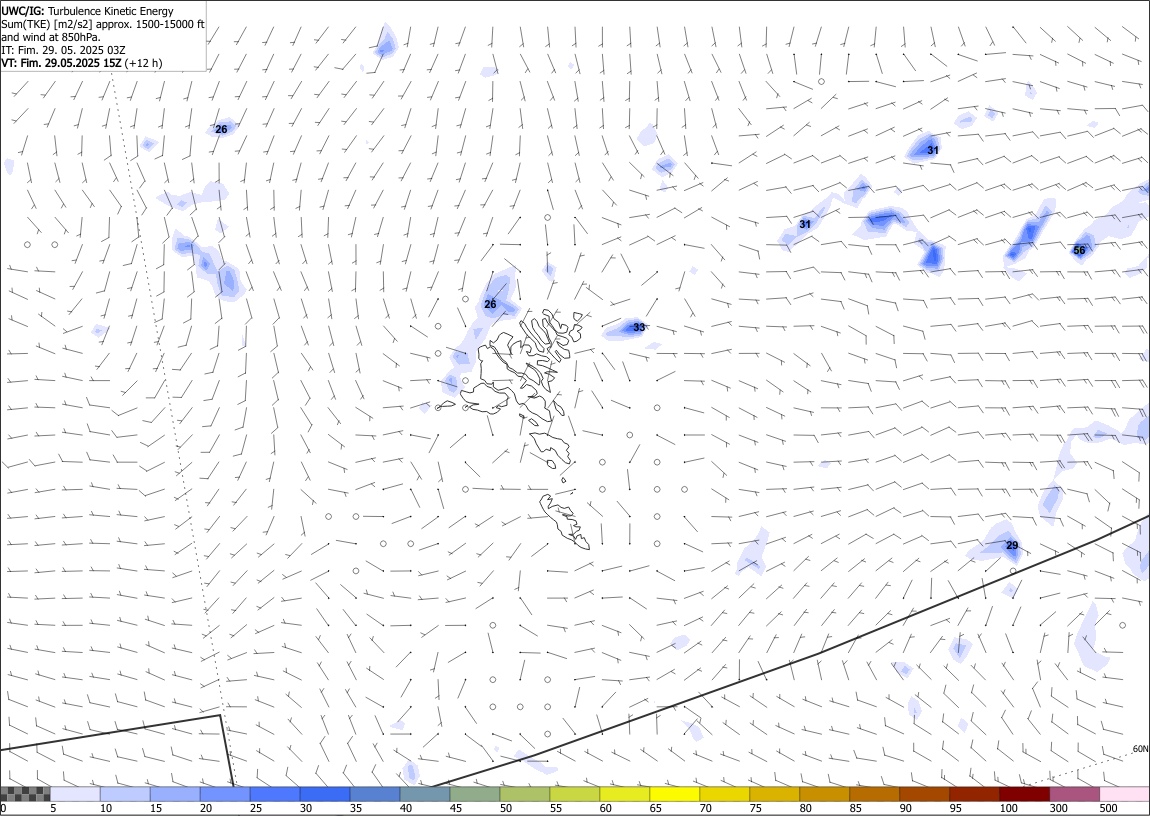Select the checkered 0-5 legend swatch
The image size is (1150, 816).
point(25,794)
